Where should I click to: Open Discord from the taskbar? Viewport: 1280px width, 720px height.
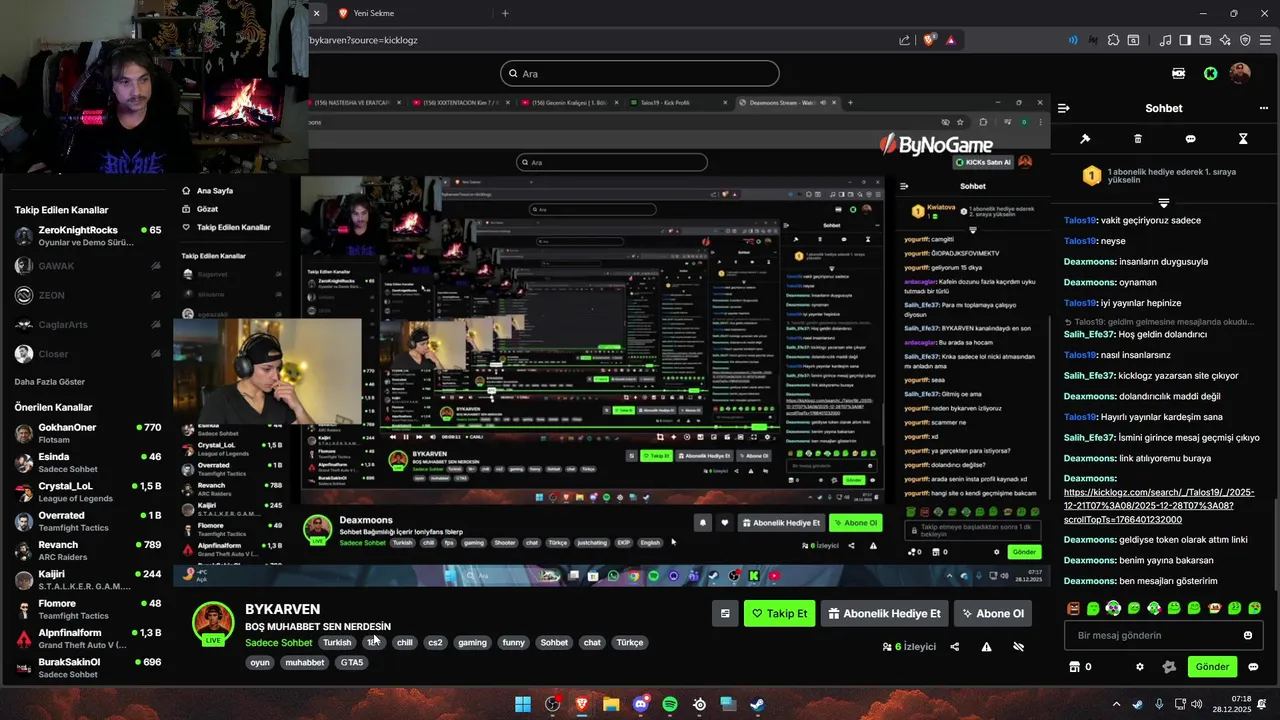coord(640,704)
